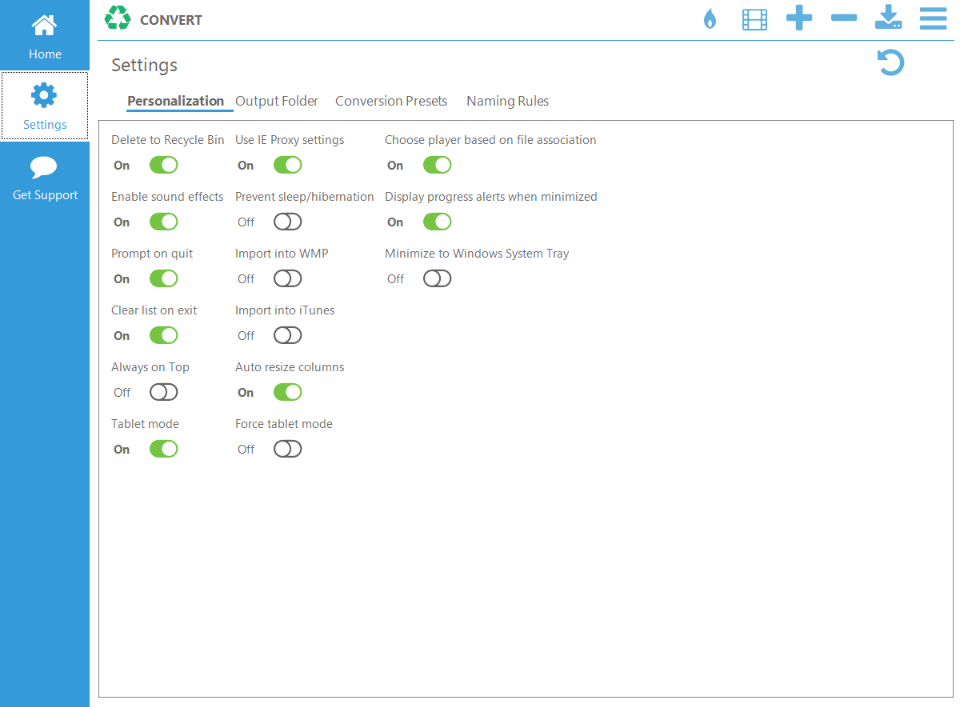Screen dimensions: 963x707
Task: Toggle Choose player based on file association
Action: point(437,165)
